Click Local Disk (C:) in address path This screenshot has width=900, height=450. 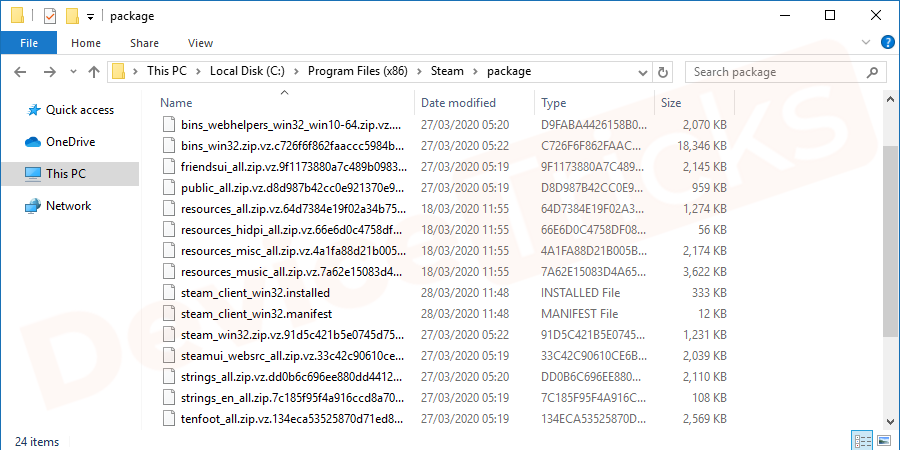click(x=247, y=71)
